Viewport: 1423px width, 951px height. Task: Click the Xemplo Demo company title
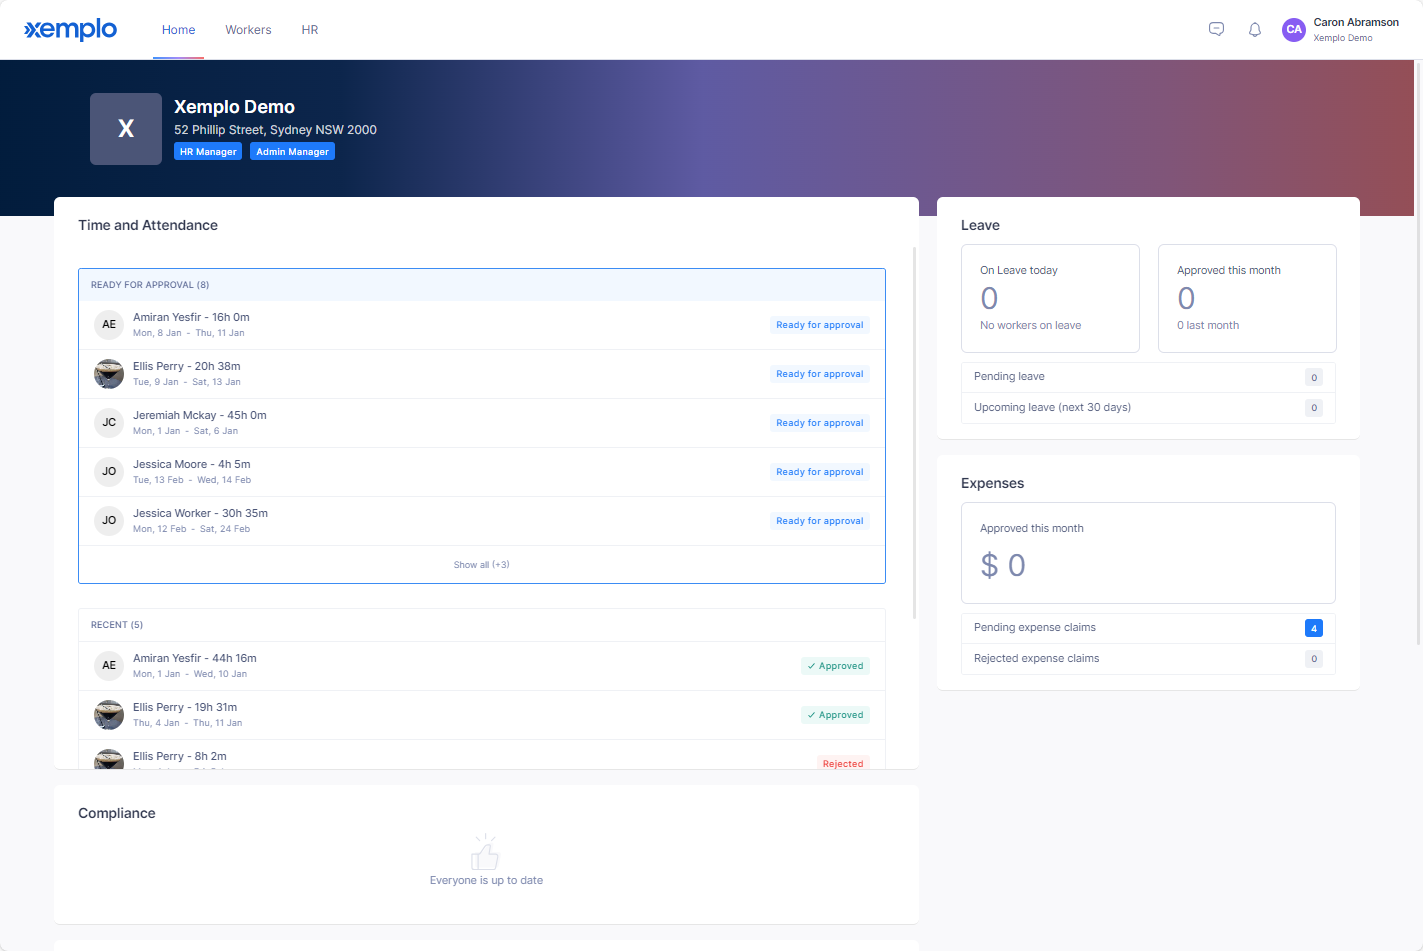coord(234,107)
